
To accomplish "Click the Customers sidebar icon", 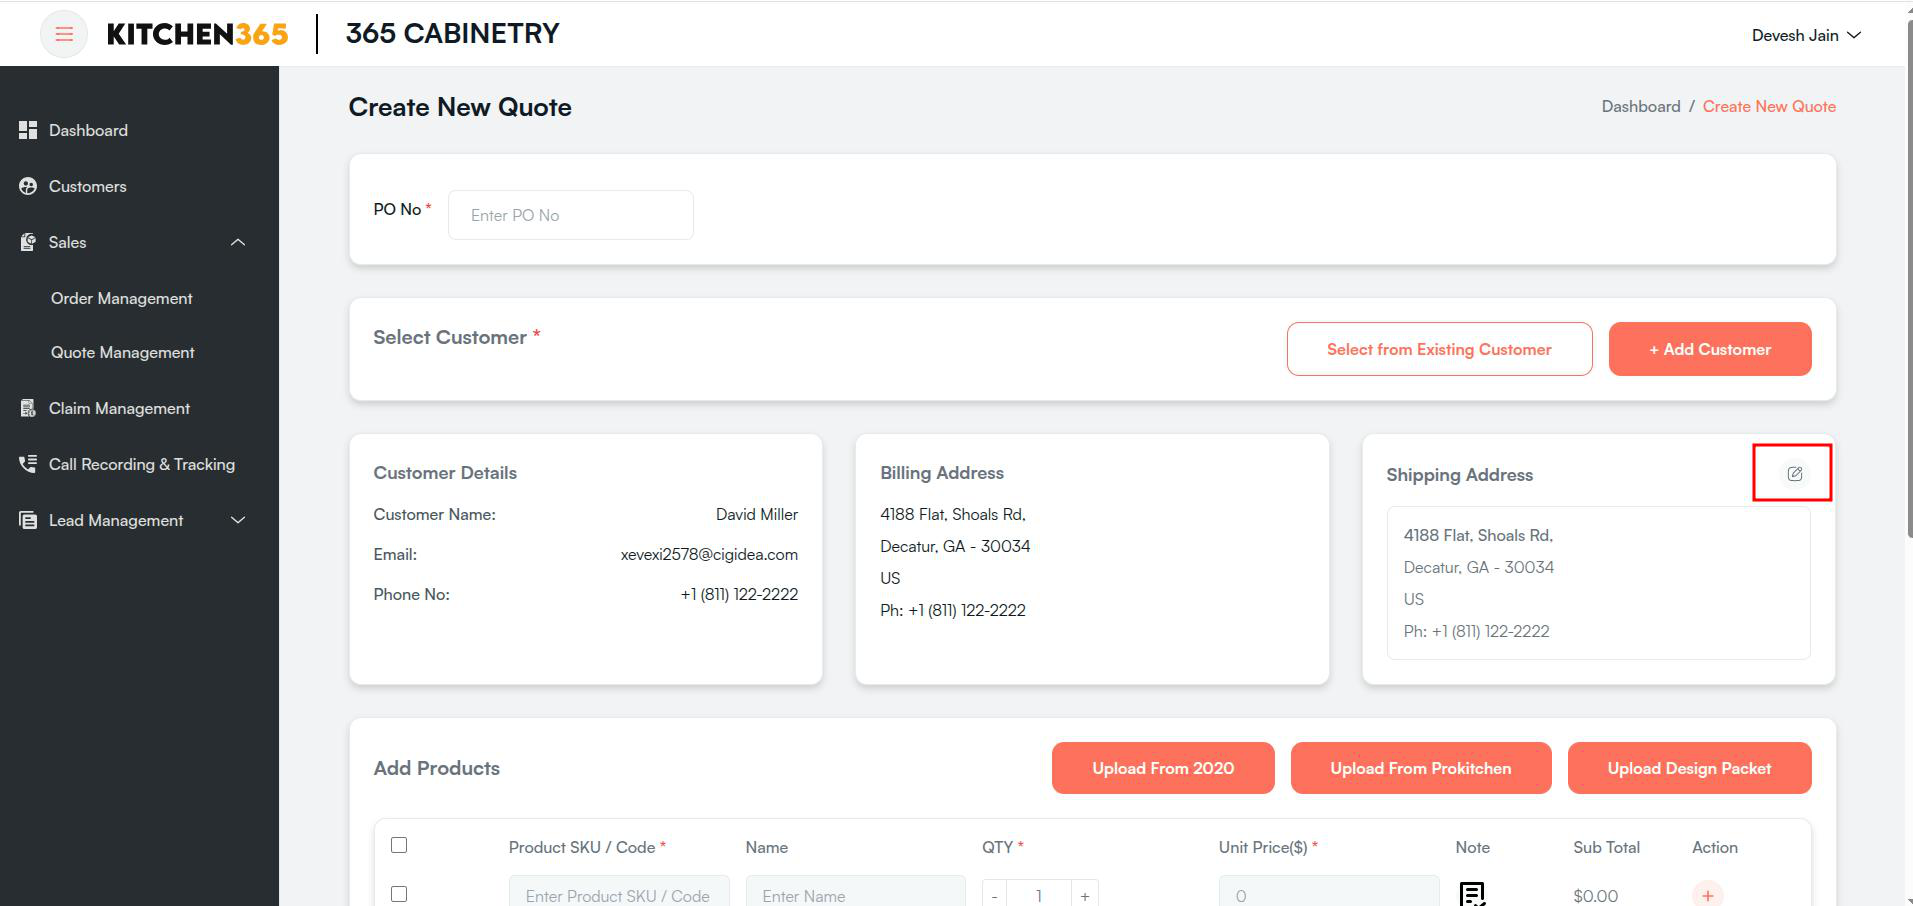I will tap(28, 186).
